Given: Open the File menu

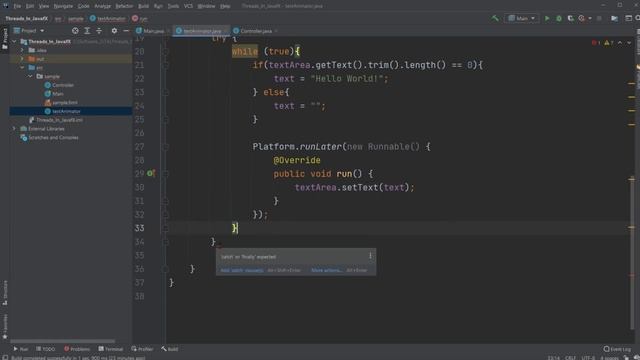Looking at the screenshot, I should 17,6.
